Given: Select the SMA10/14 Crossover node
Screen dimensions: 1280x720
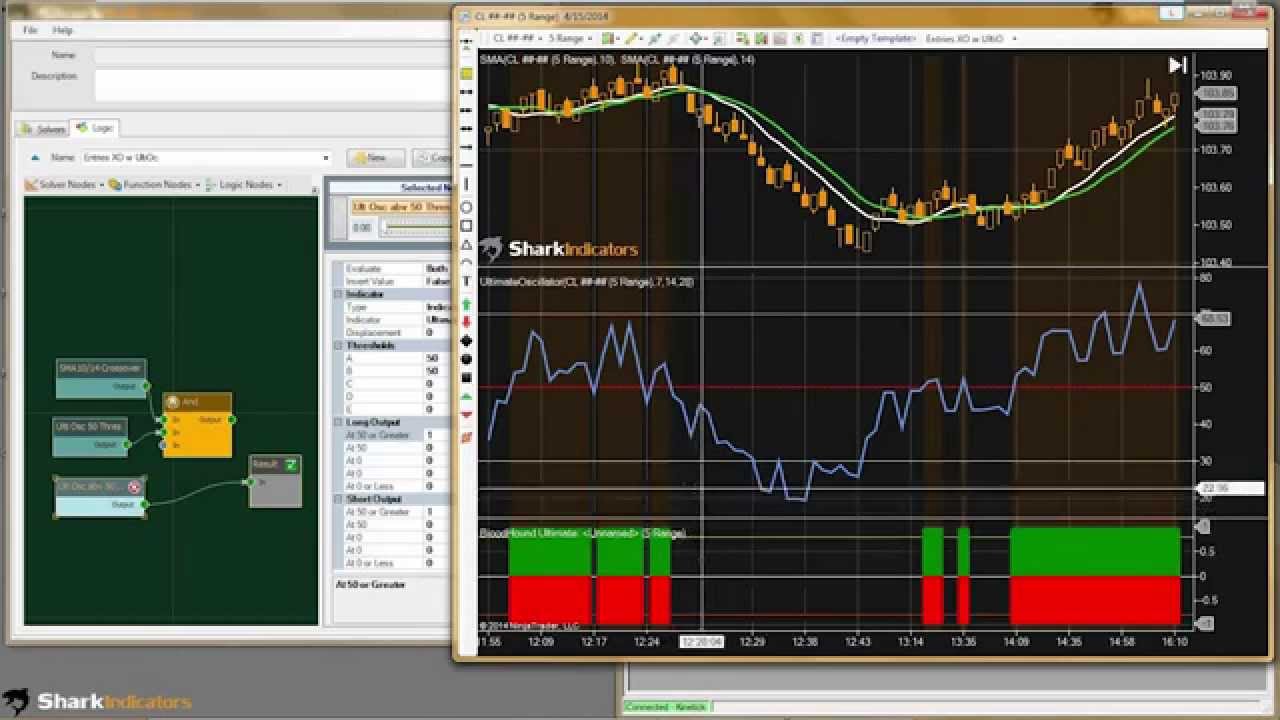Looking at the screenshot, I should [101, 377].
